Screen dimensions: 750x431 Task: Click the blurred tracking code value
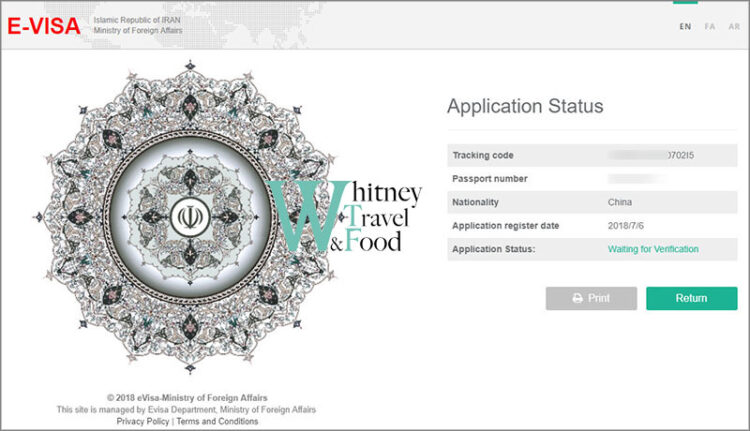651,155
